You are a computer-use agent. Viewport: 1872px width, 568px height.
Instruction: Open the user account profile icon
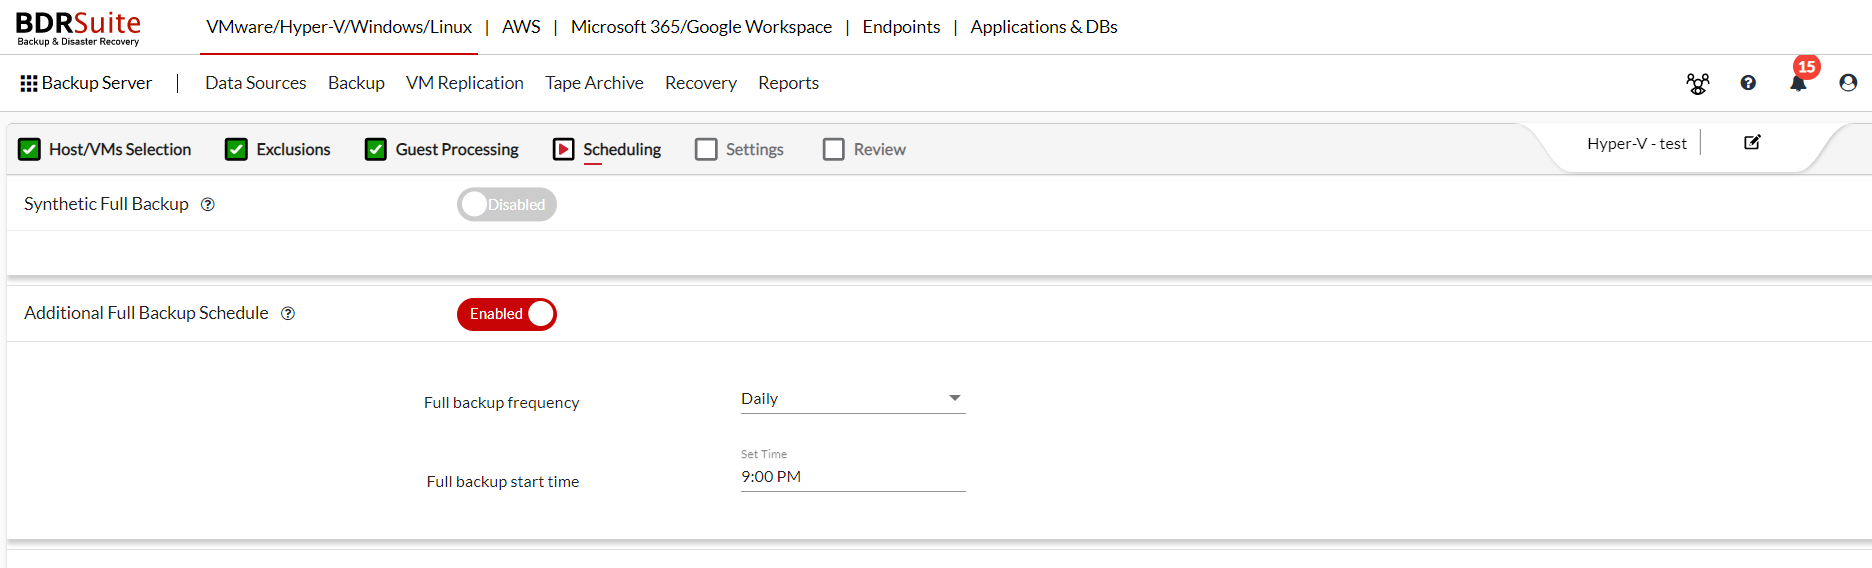point(1848,83)
